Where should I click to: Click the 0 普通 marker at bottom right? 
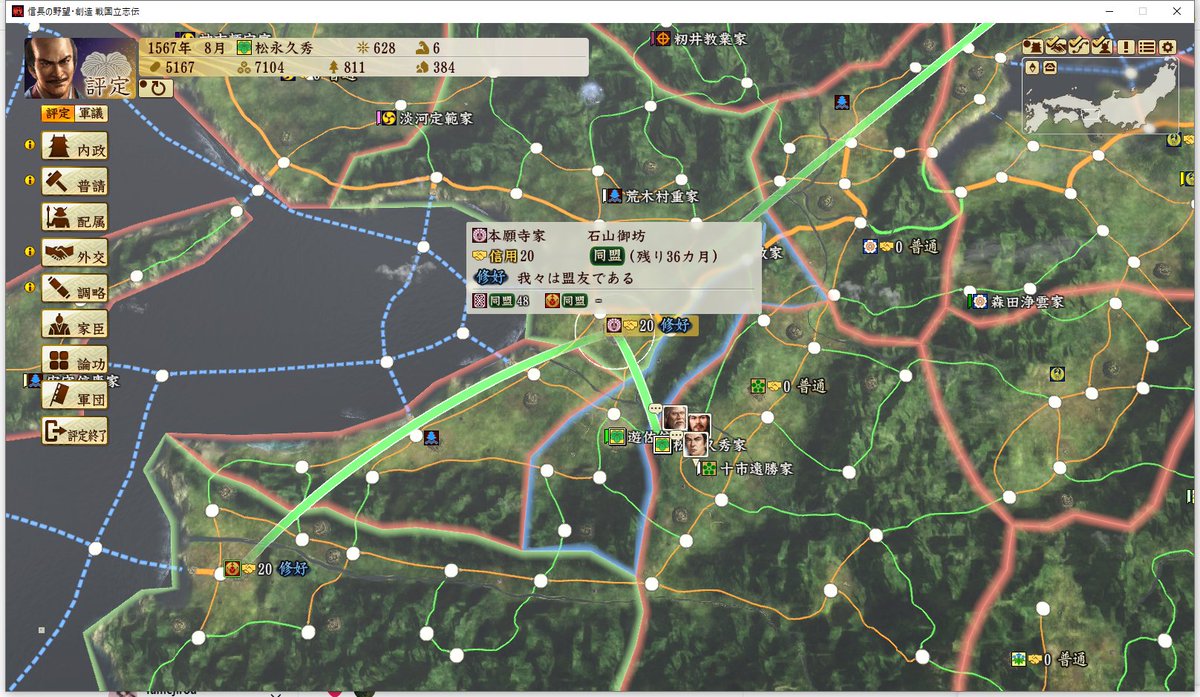pyautogui.click(x=1048, y=659)
